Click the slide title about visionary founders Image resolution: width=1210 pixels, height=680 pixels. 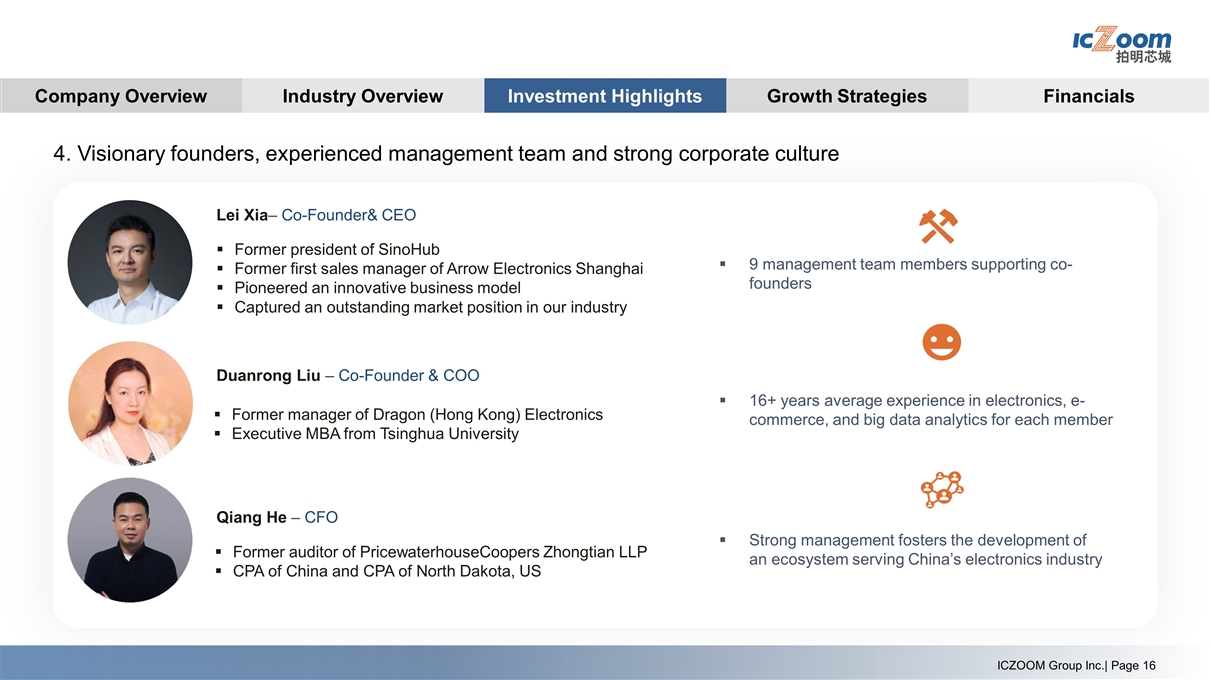click(446, 154)
